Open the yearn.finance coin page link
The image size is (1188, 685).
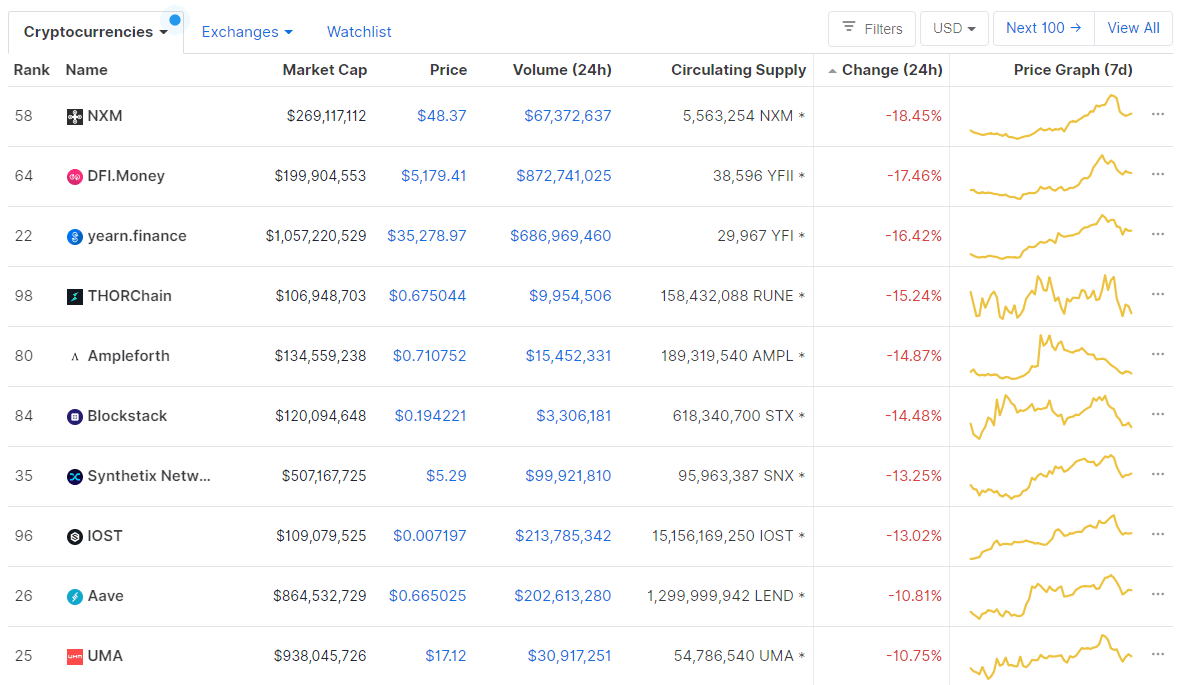point(136,236)
